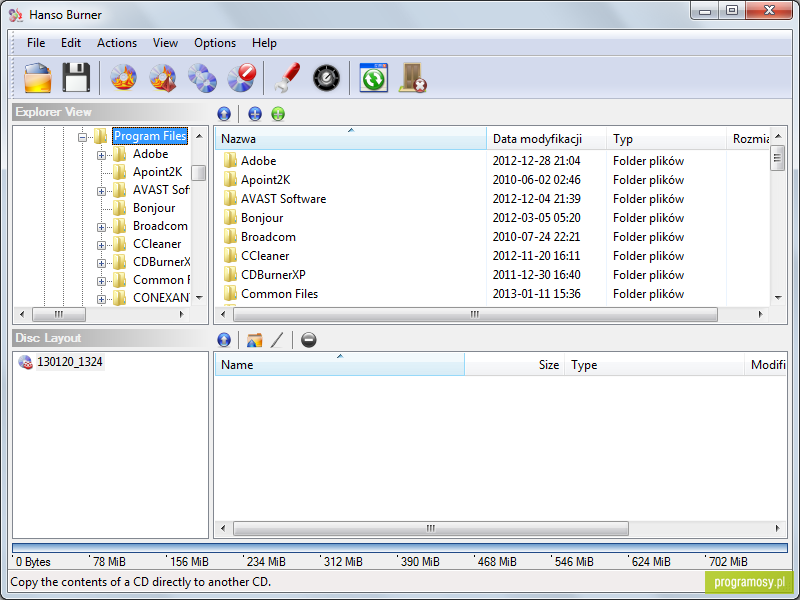
Task: Expand the CONEXANT tree node
Action: click(101, 299)
